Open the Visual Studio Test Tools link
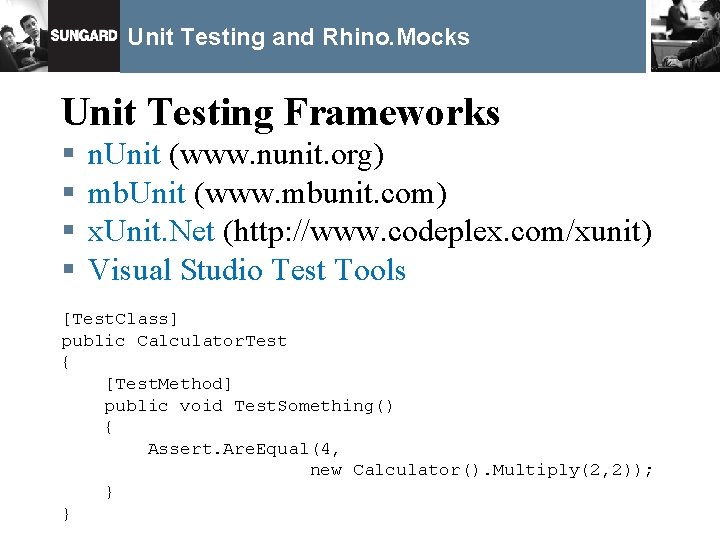720x540 pixels. click(247, 270)
